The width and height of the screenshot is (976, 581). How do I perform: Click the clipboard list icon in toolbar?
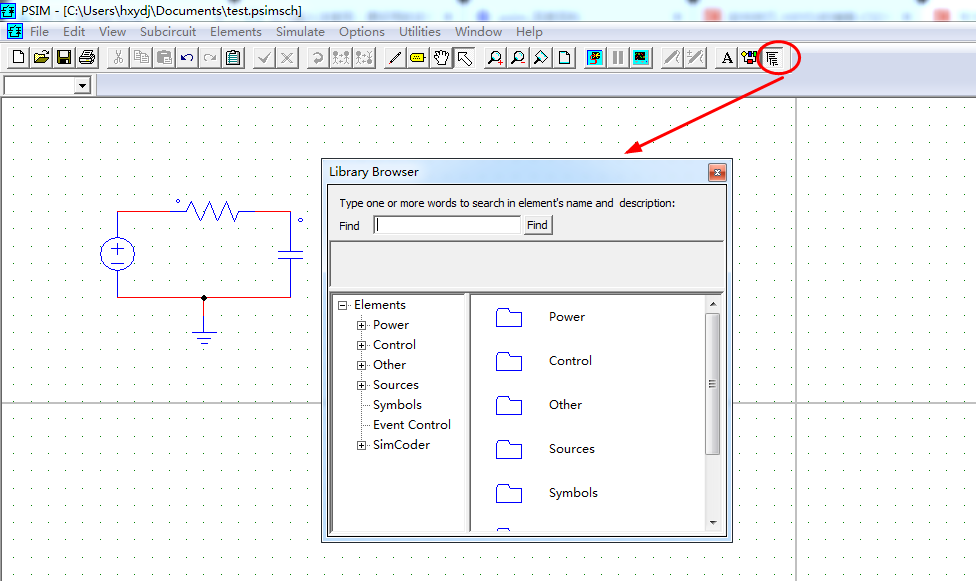tap(233, 58)
